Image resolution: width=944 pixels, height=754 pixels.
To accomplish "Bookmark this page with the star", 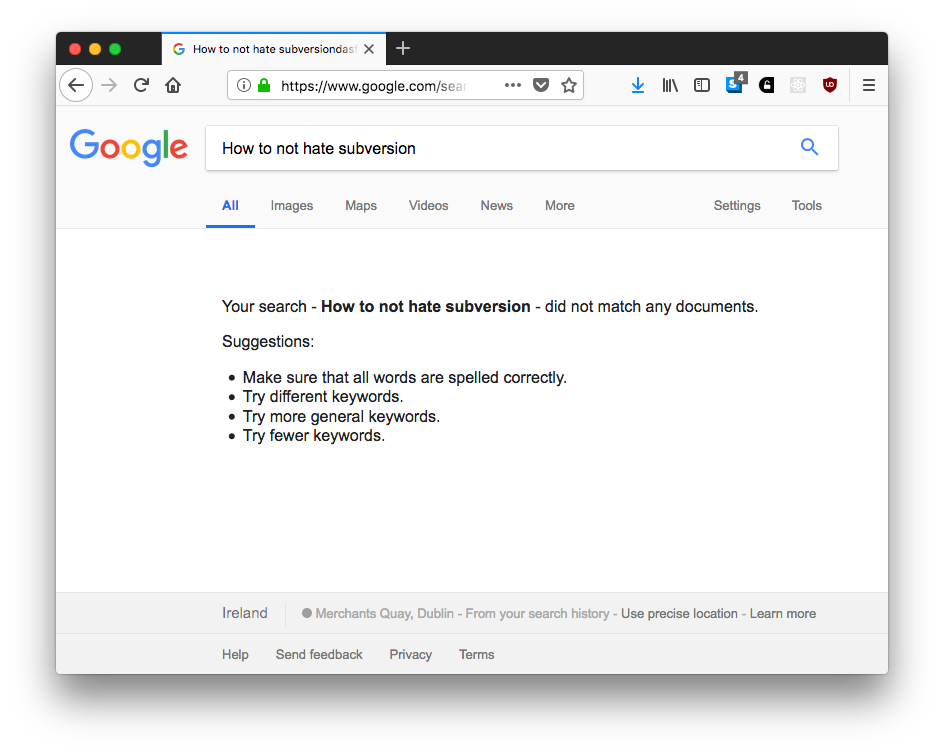I will pos(569,86).
